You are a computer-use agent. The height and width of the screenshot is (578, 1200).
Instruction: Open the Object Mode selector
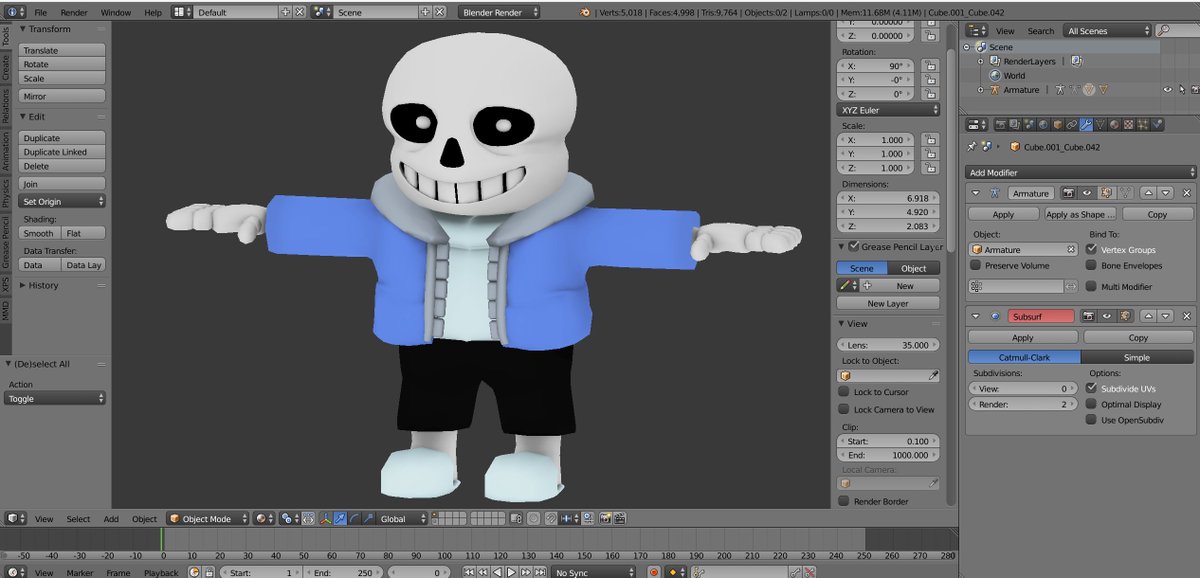coord(206,519)
